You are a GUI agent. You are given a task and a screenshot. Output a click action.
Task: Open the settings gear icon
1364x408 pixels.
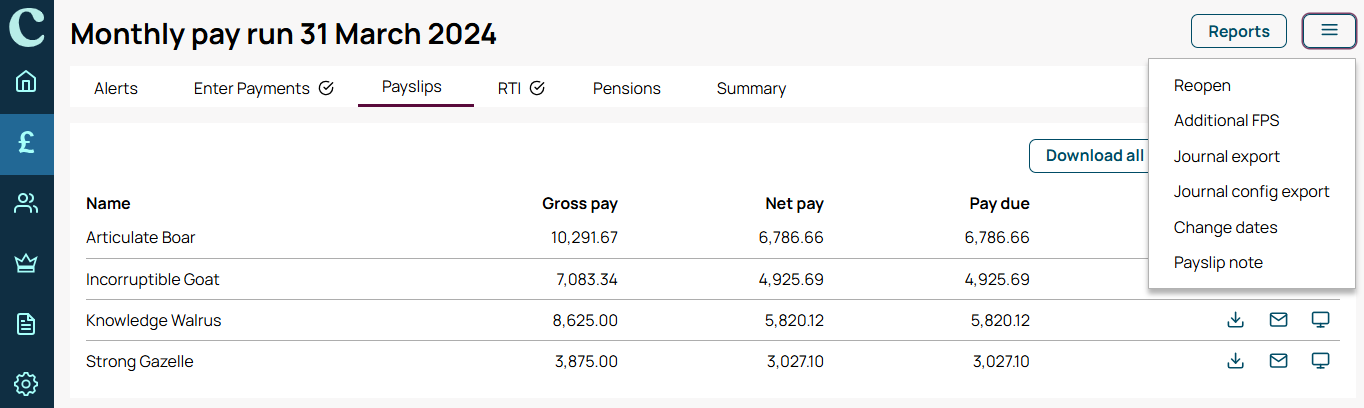coord(26,383)
